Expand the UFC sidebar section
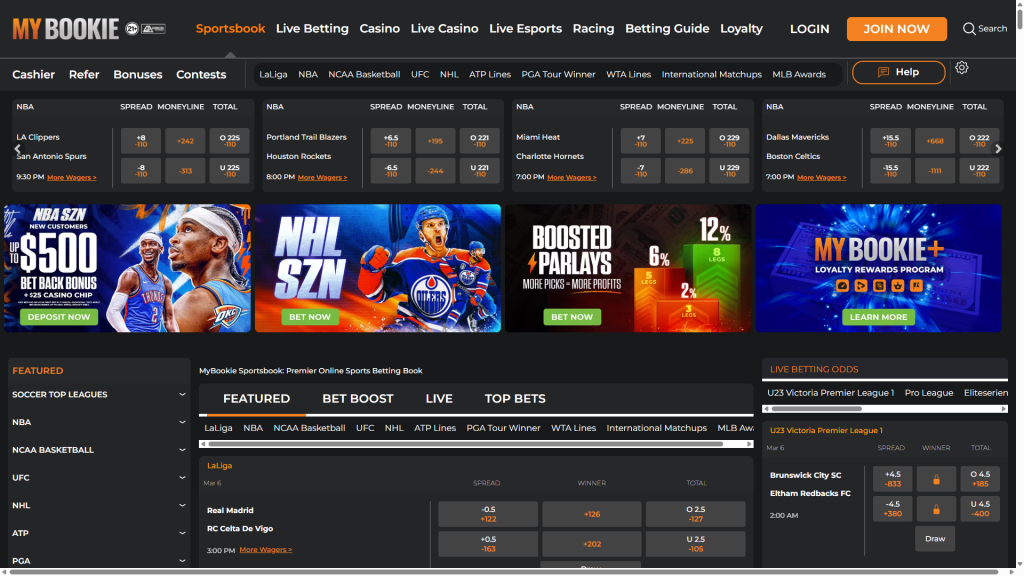 click(x=98, y=478)
